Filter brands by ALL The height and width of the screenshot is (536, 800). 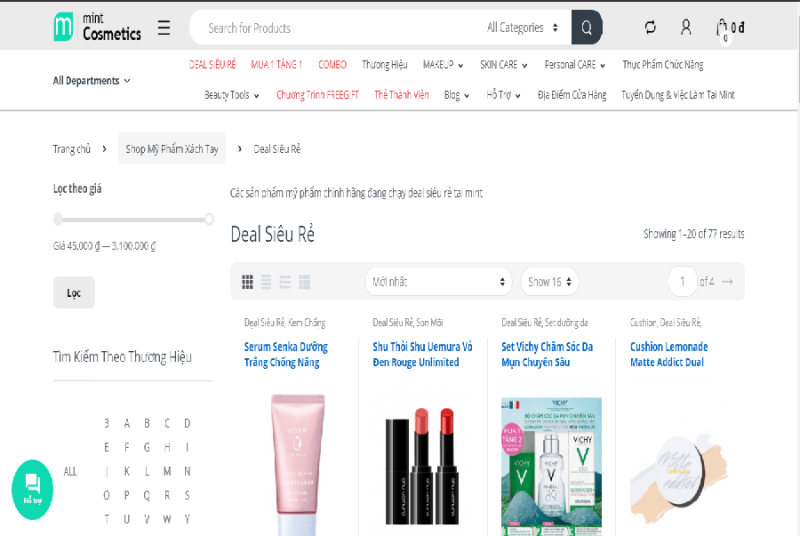tap(70, 472)
